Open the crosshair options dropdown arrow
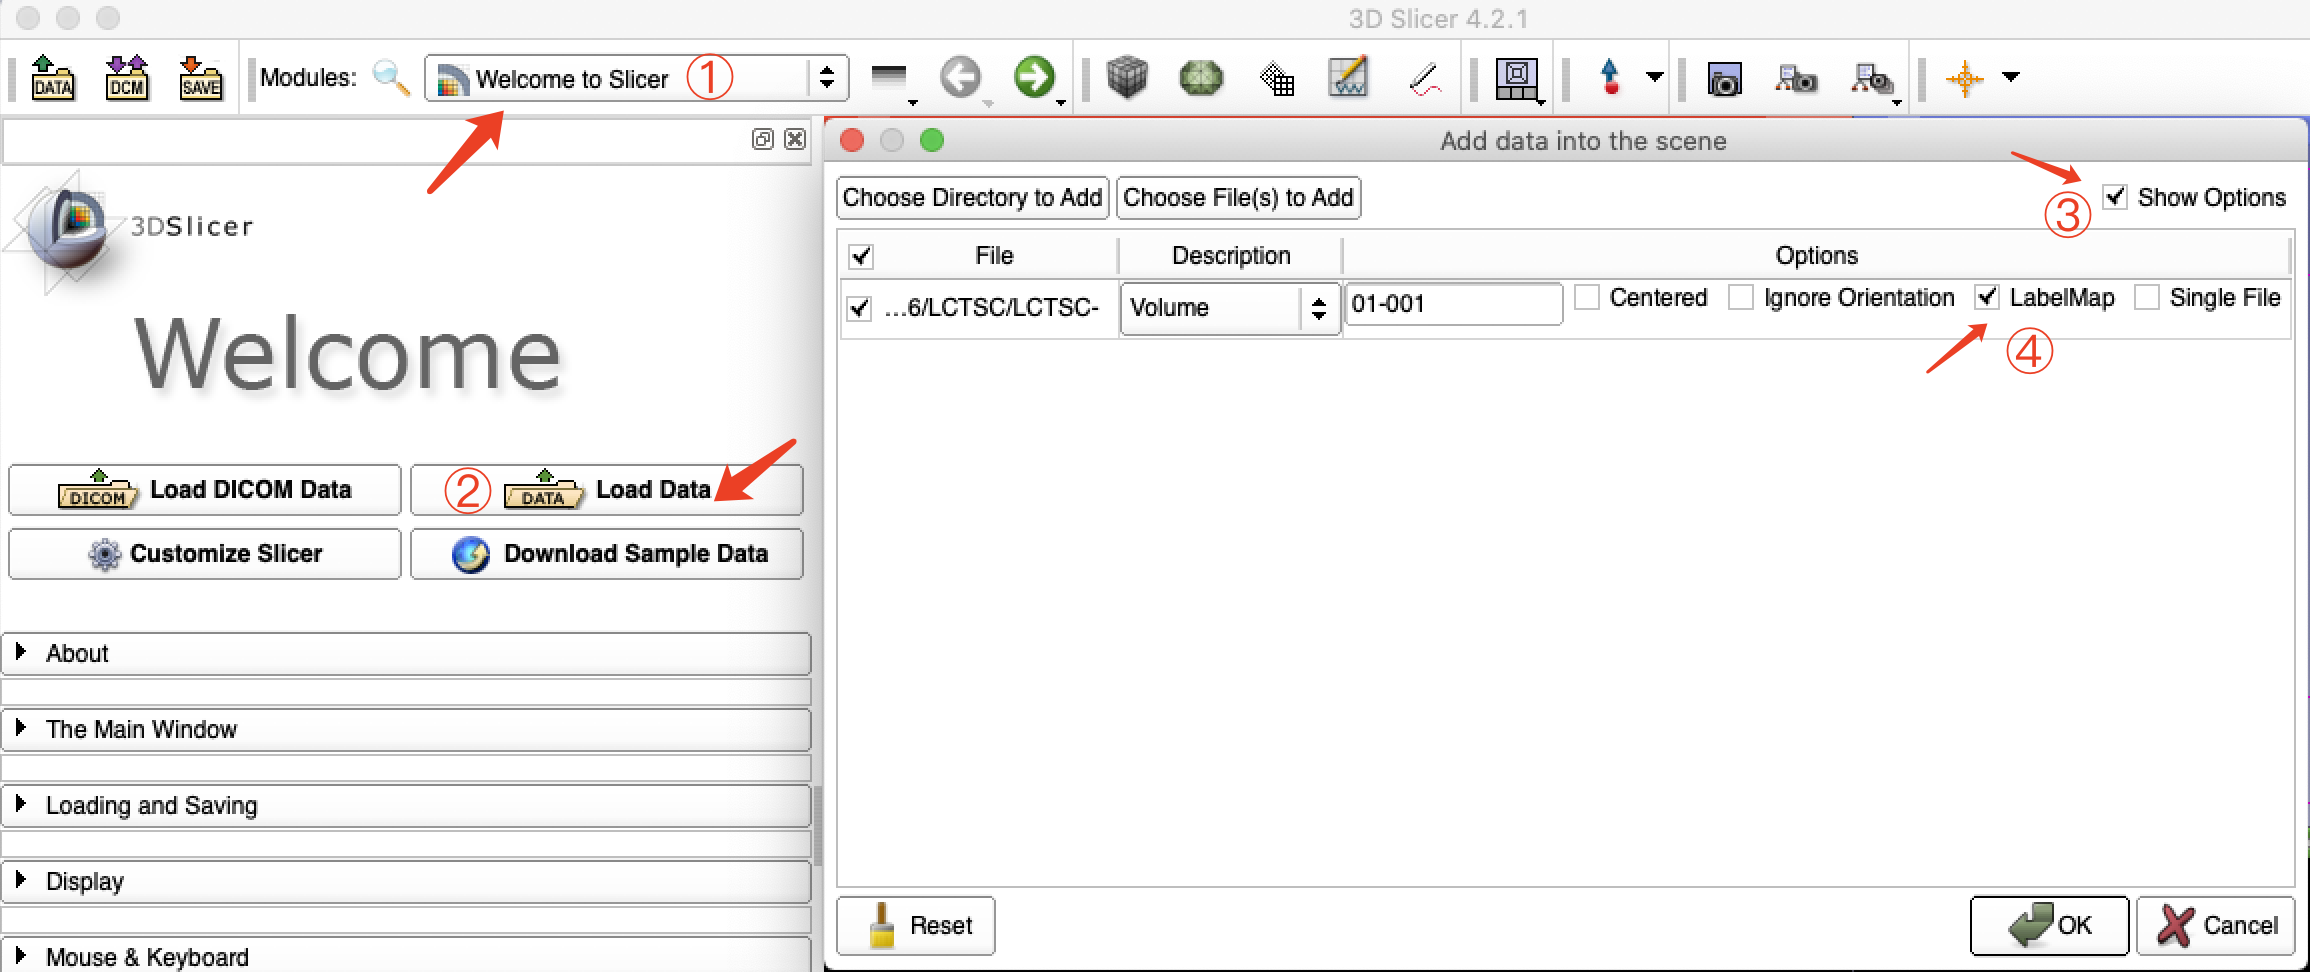The image size is (2310, 972). (2011, 77)
